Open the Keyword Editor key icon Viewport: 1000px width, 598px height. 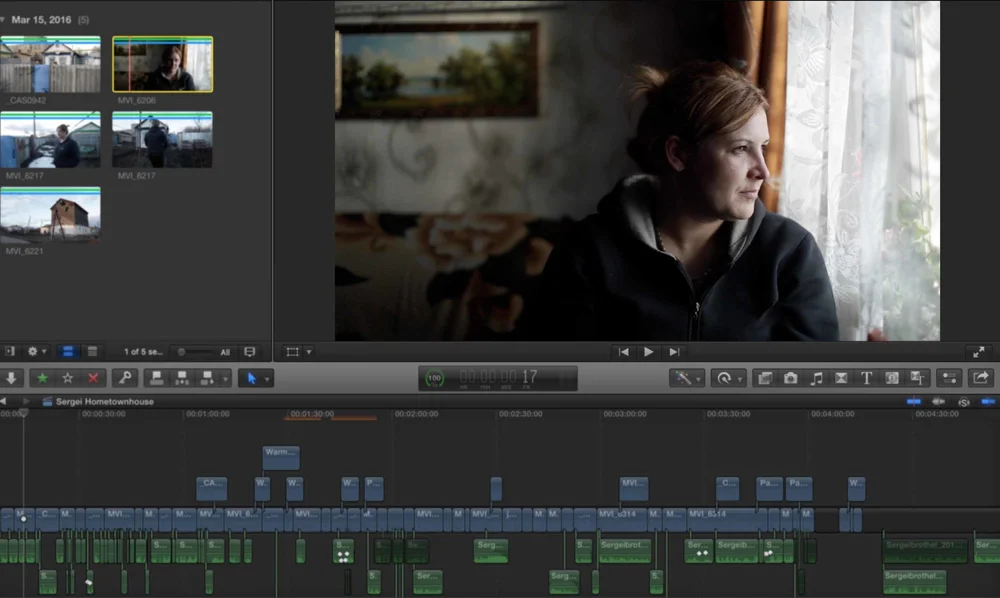tap(126, 378)
